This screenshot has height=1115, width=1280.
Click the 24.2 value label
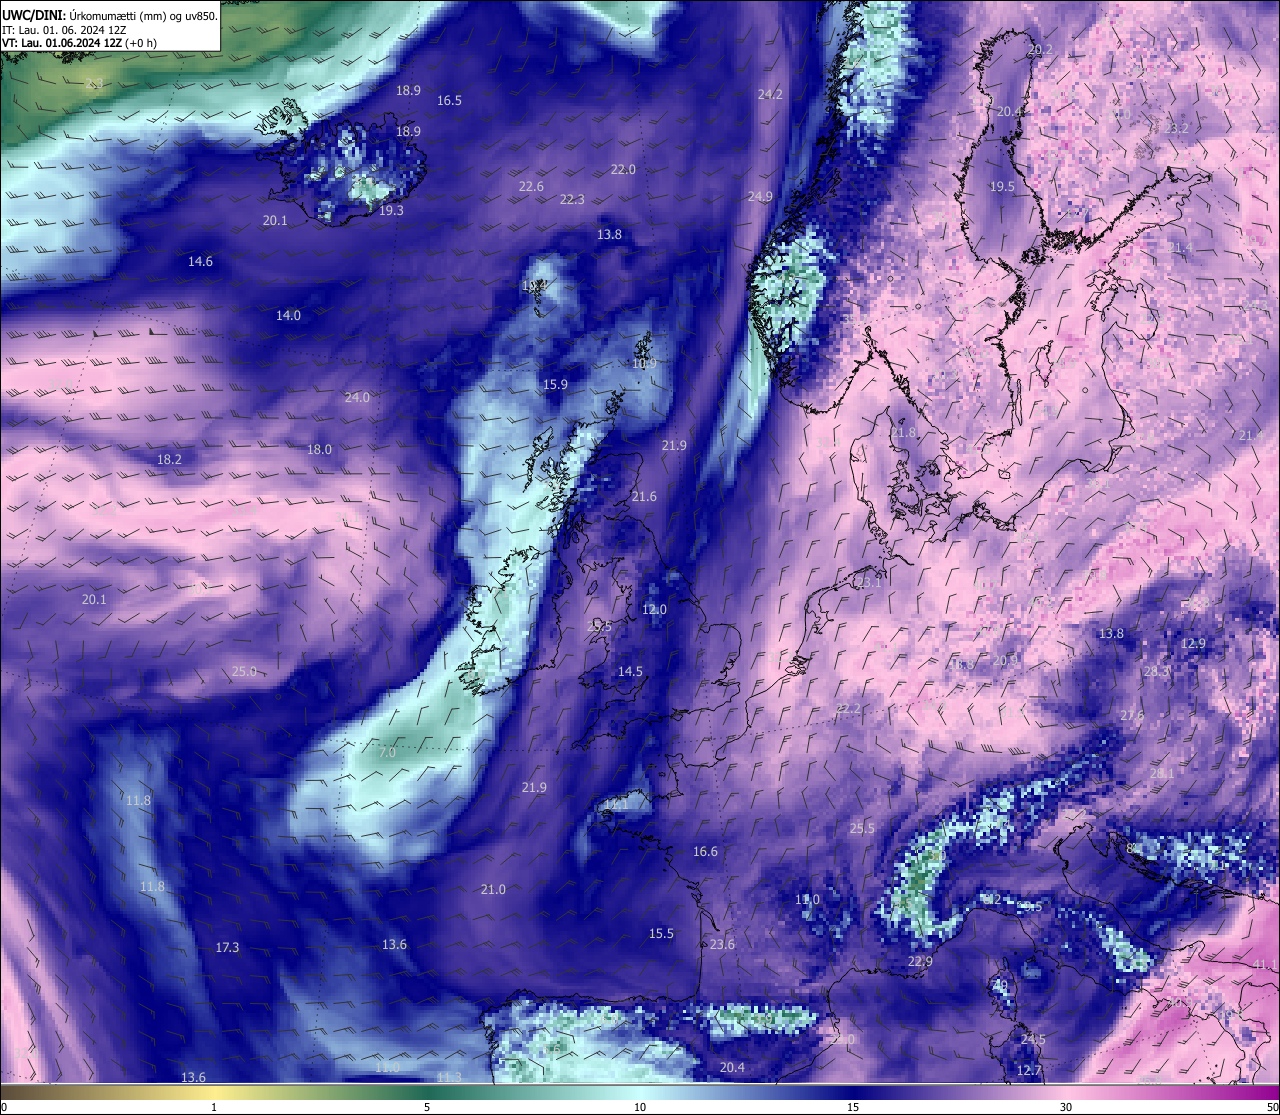(770, 94)
